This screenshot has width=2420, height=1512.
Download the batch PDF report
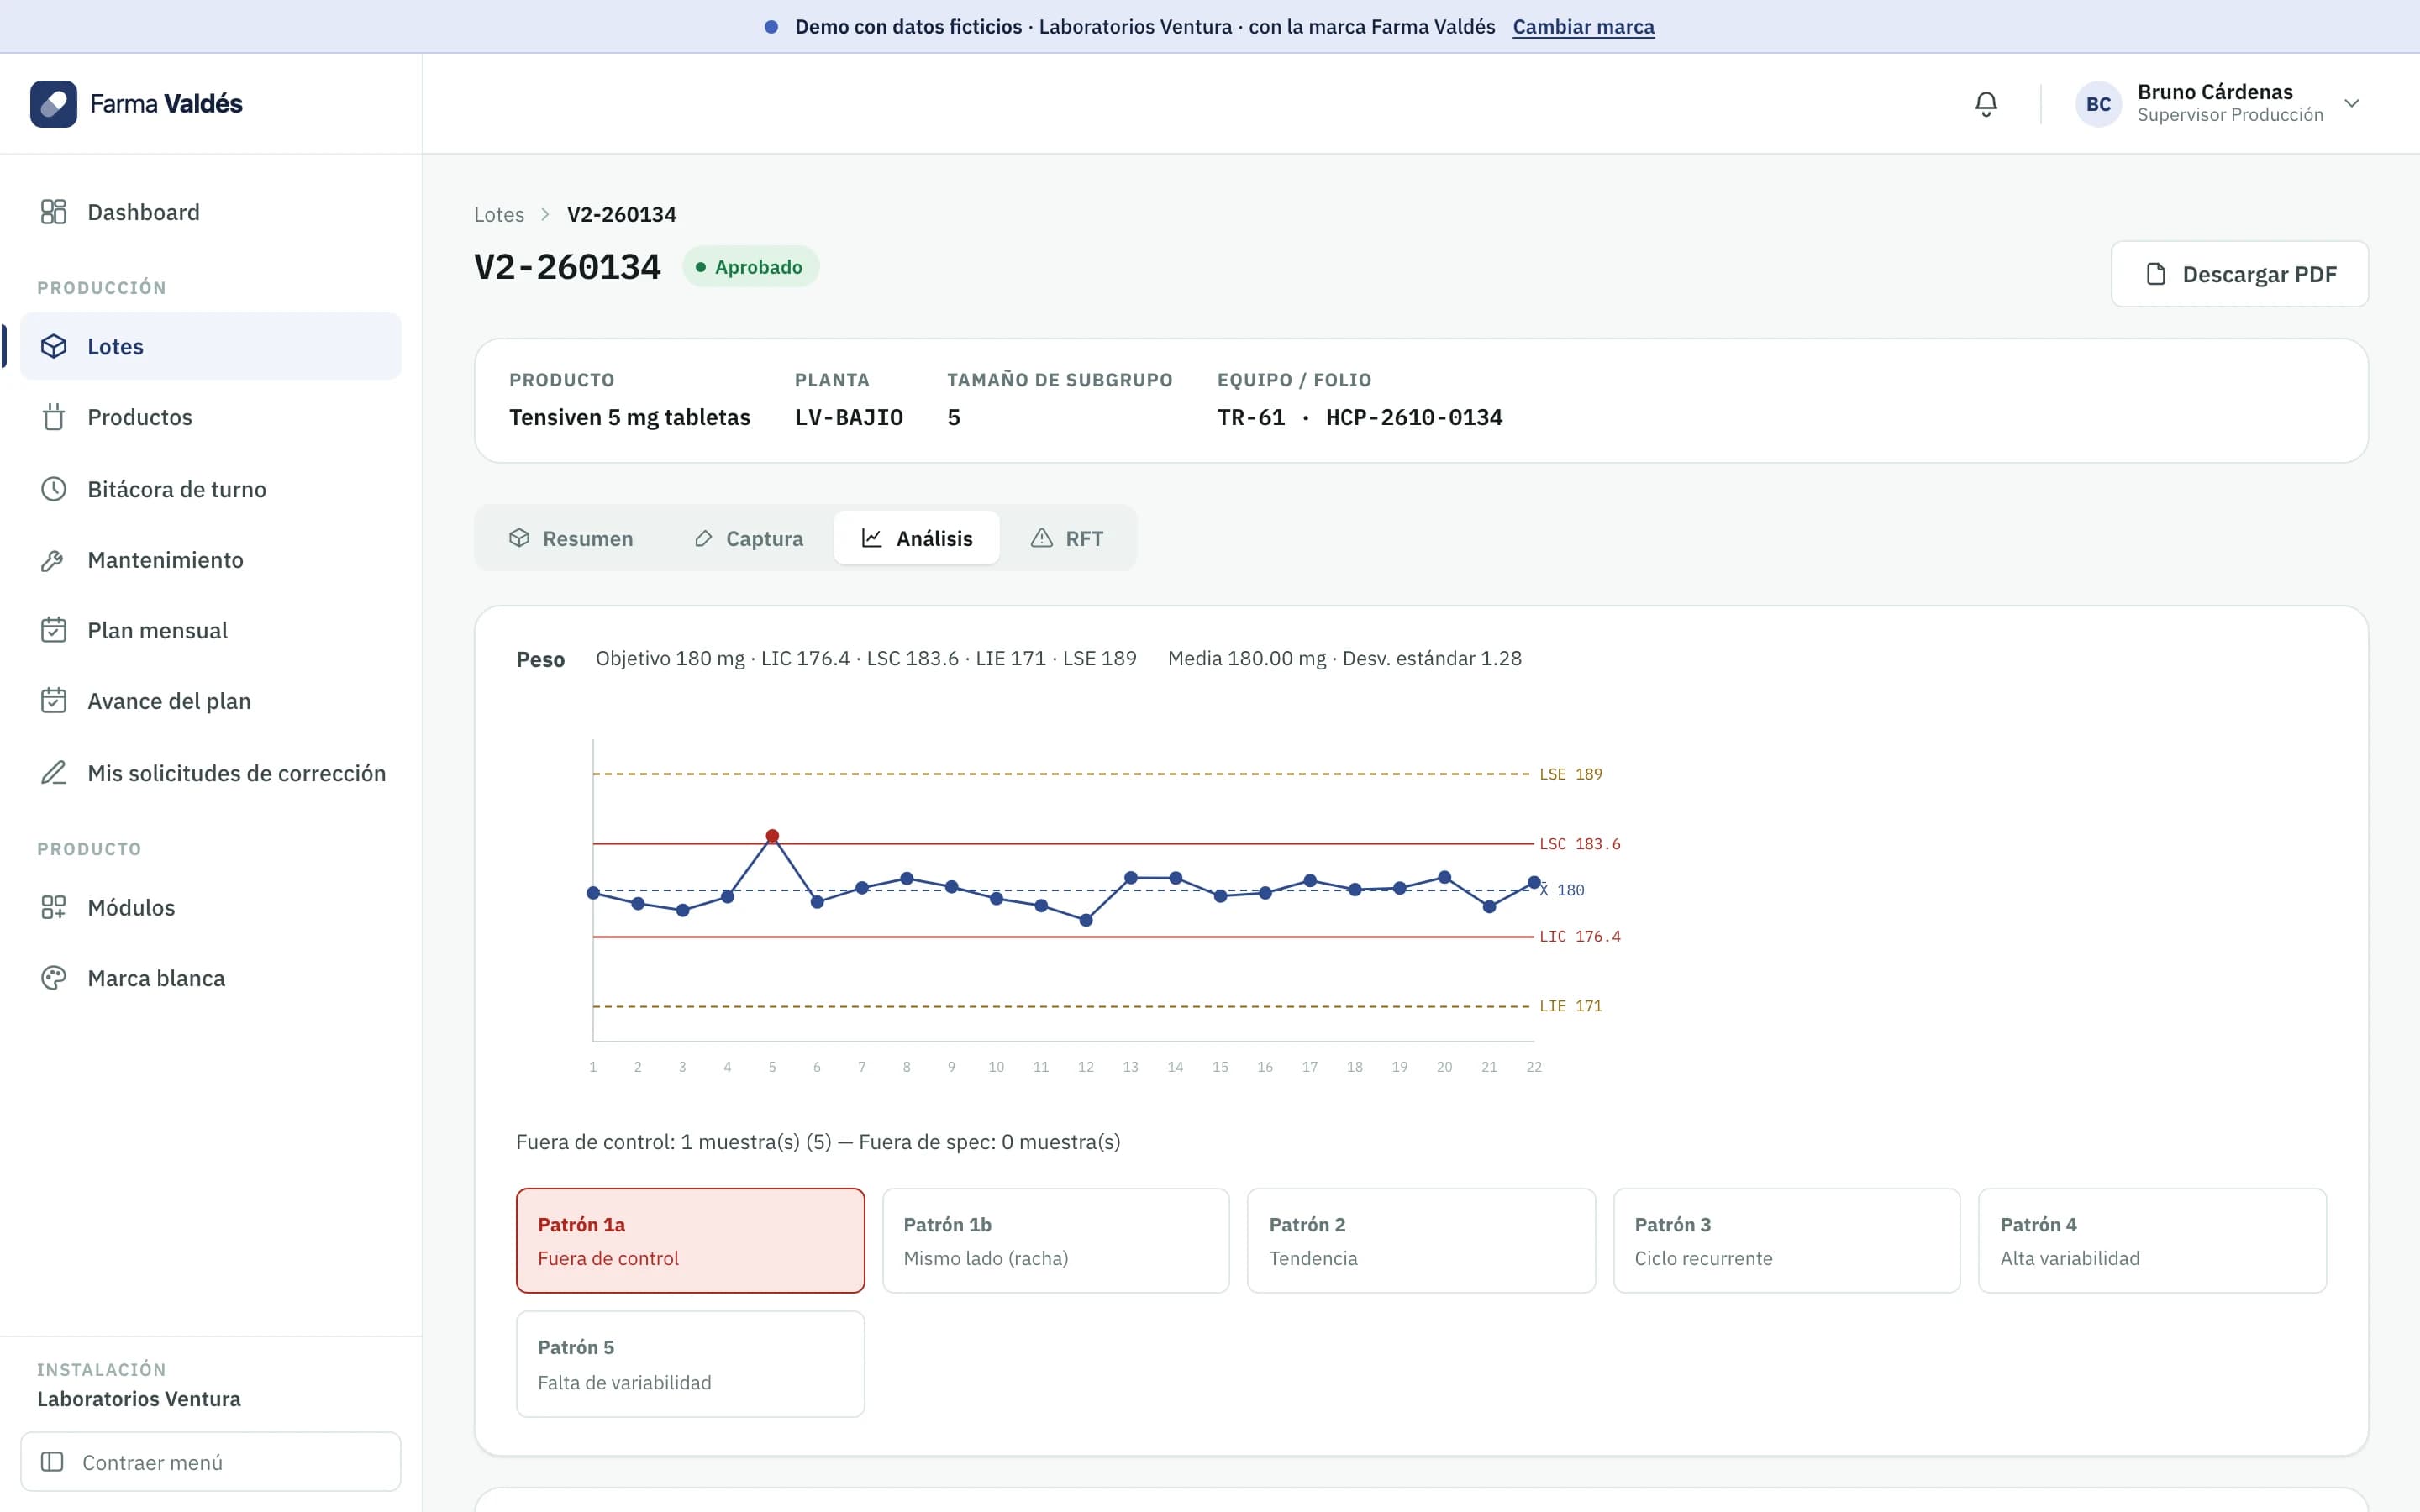pos(2239,274)
